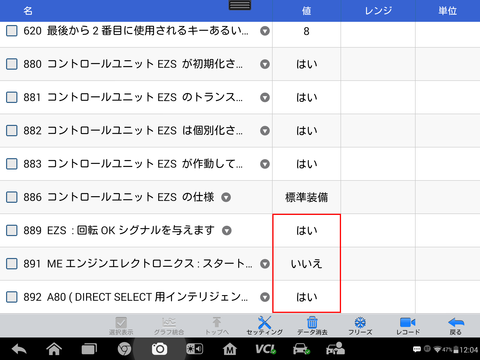
Task: Tap the Android back arrow in the navigation bar
Action: (19, 349)
